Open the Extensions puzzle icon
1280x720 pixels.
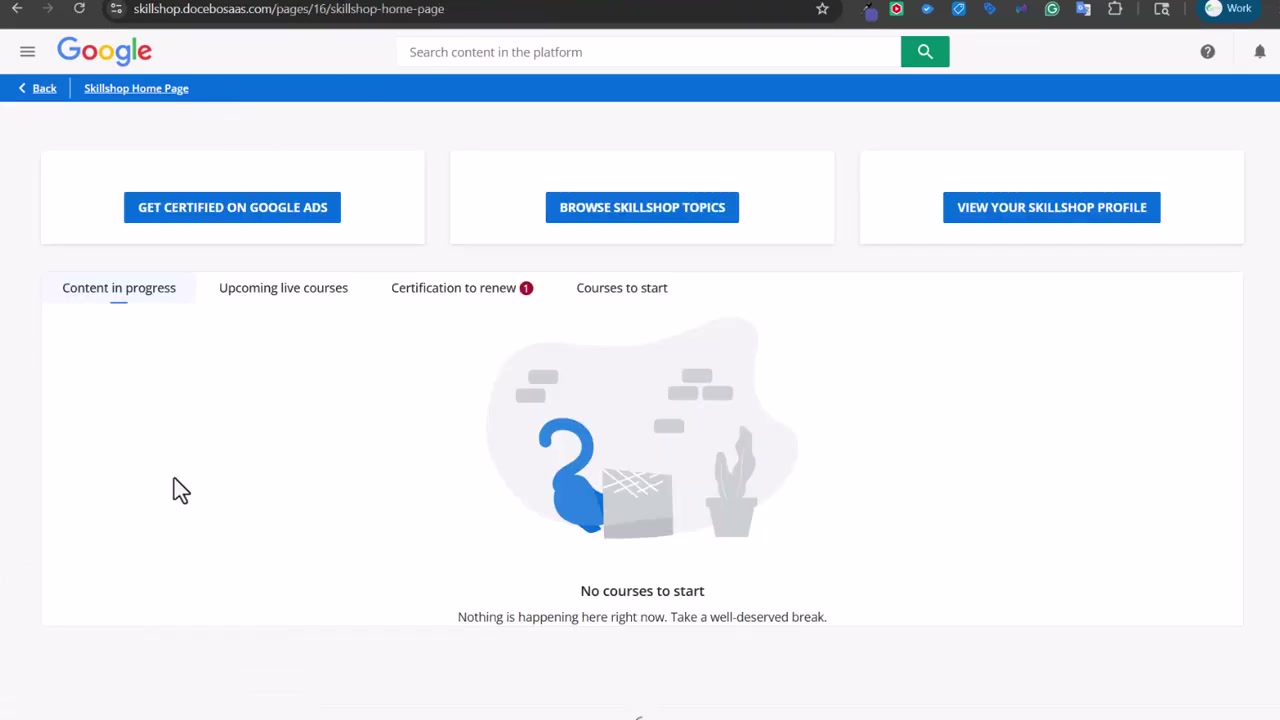[1115, 9]
